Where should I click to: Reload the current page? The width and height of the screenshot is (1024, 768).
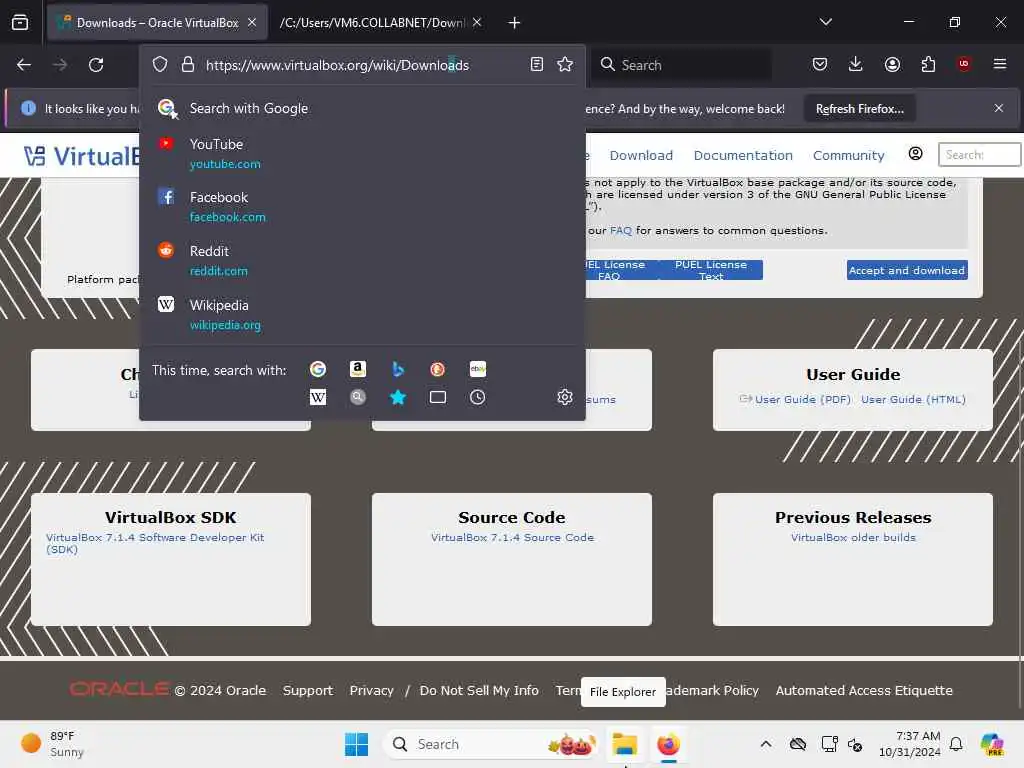click(96, 65)
